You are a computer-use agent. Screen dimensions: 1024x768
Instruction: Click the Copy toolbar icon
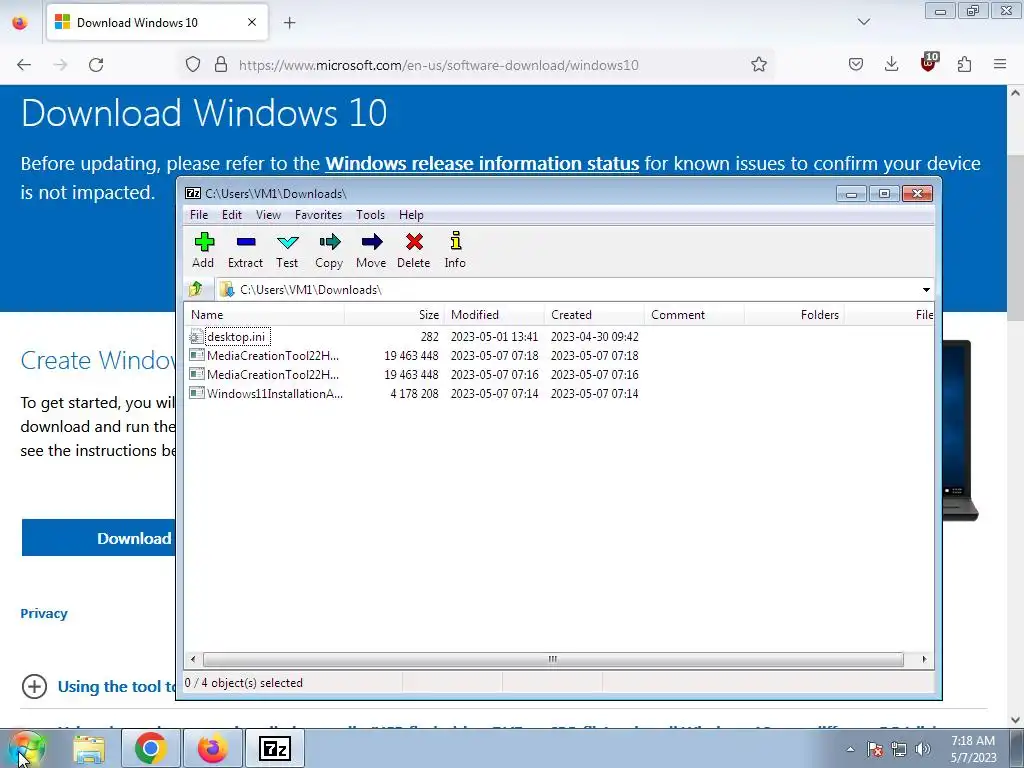coord(328,250)
